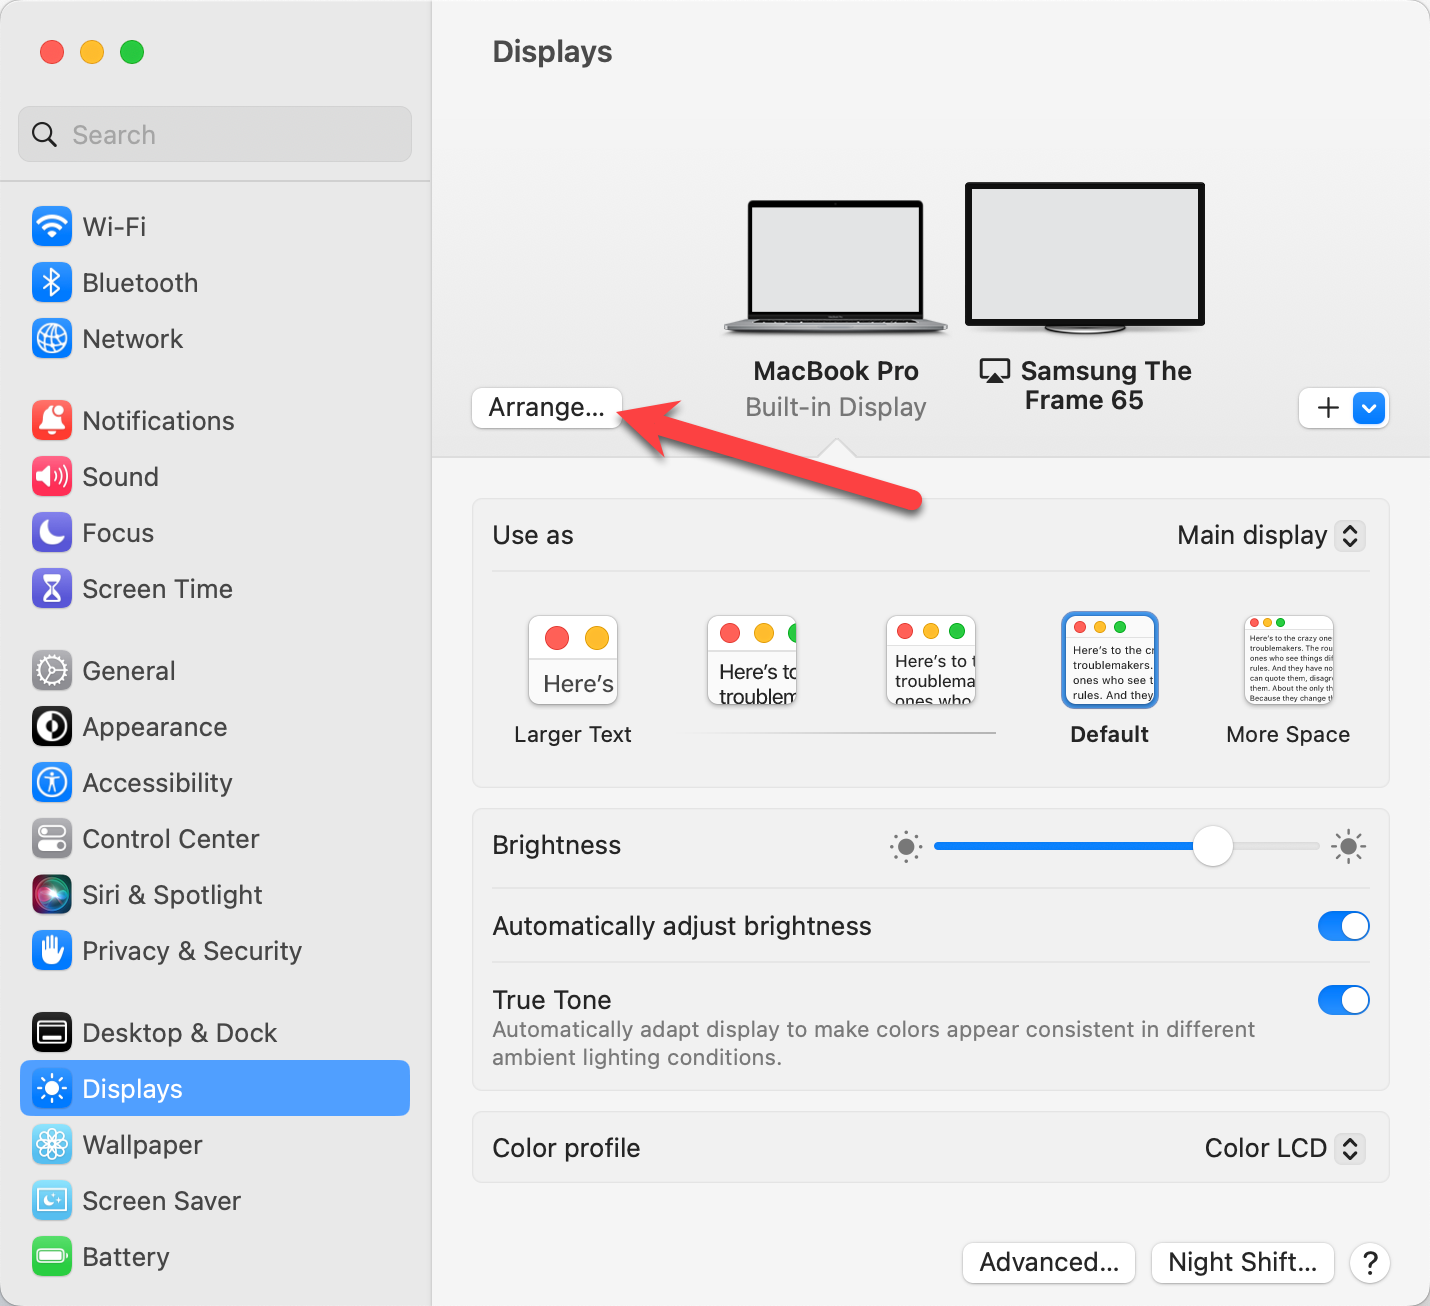The width and height of the screenshot is (1430, 1306).
Task: Click the Wi-Fi icon in sidebar
Action: click(x=52, y=227)
